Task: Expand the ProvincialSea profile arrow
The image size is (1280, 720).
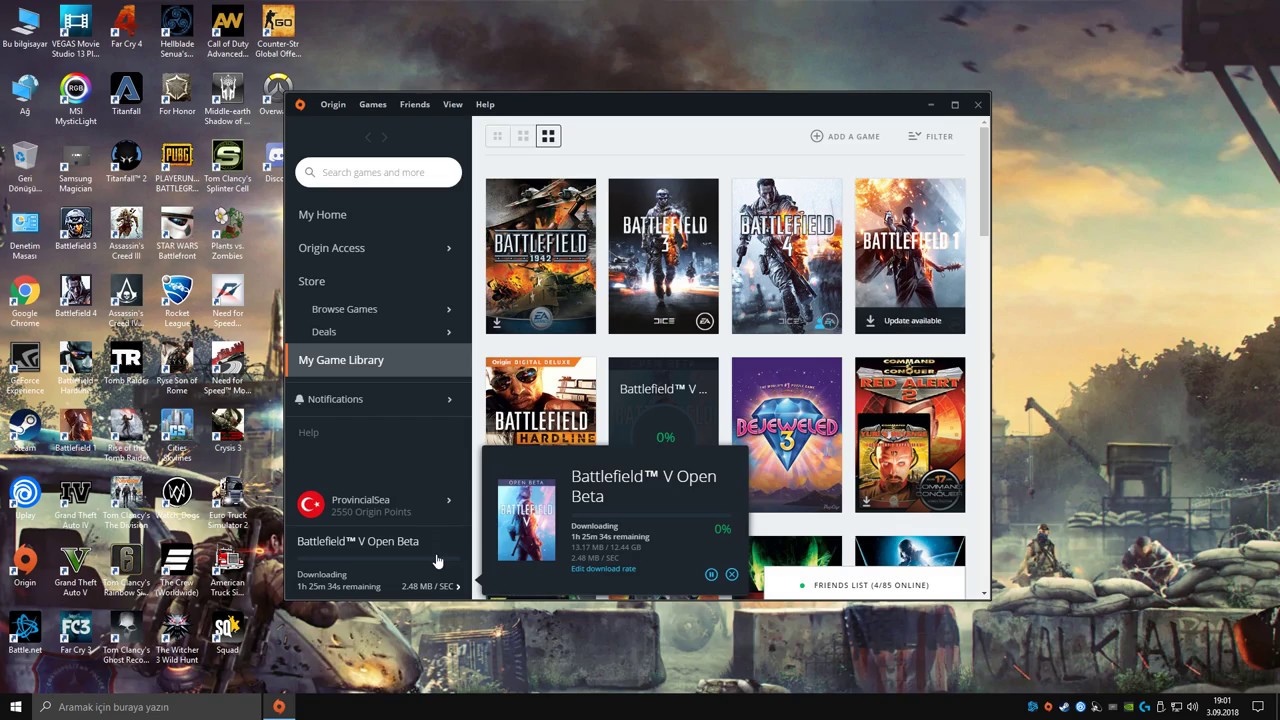Action: coord(448,500)
